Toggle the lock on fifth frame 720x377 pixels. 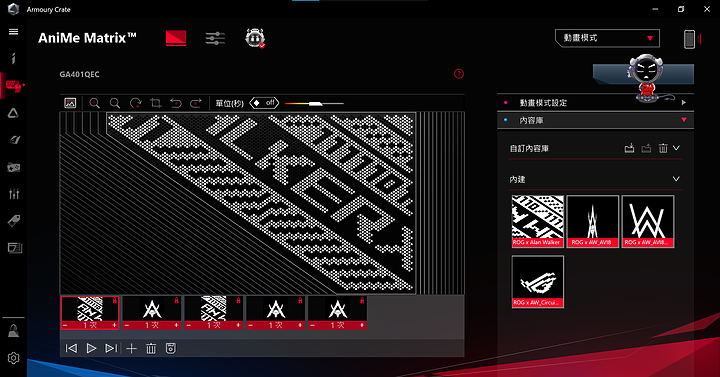363,300
